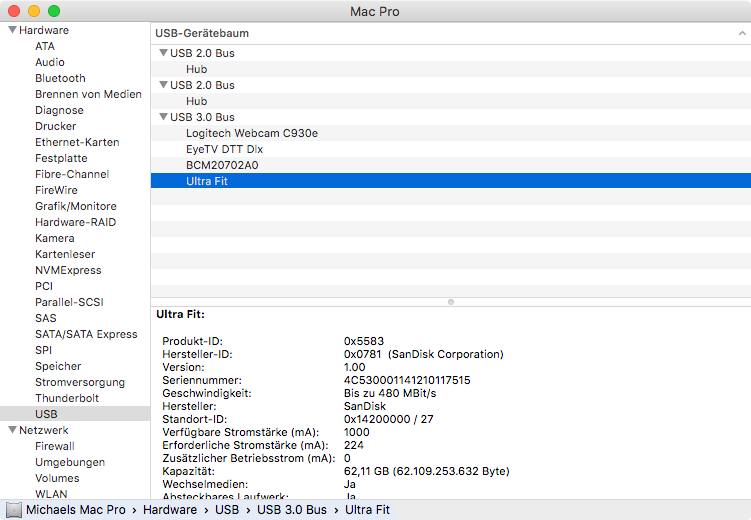
Task: Open the NVMExpress category
Action: click(68, 270)
